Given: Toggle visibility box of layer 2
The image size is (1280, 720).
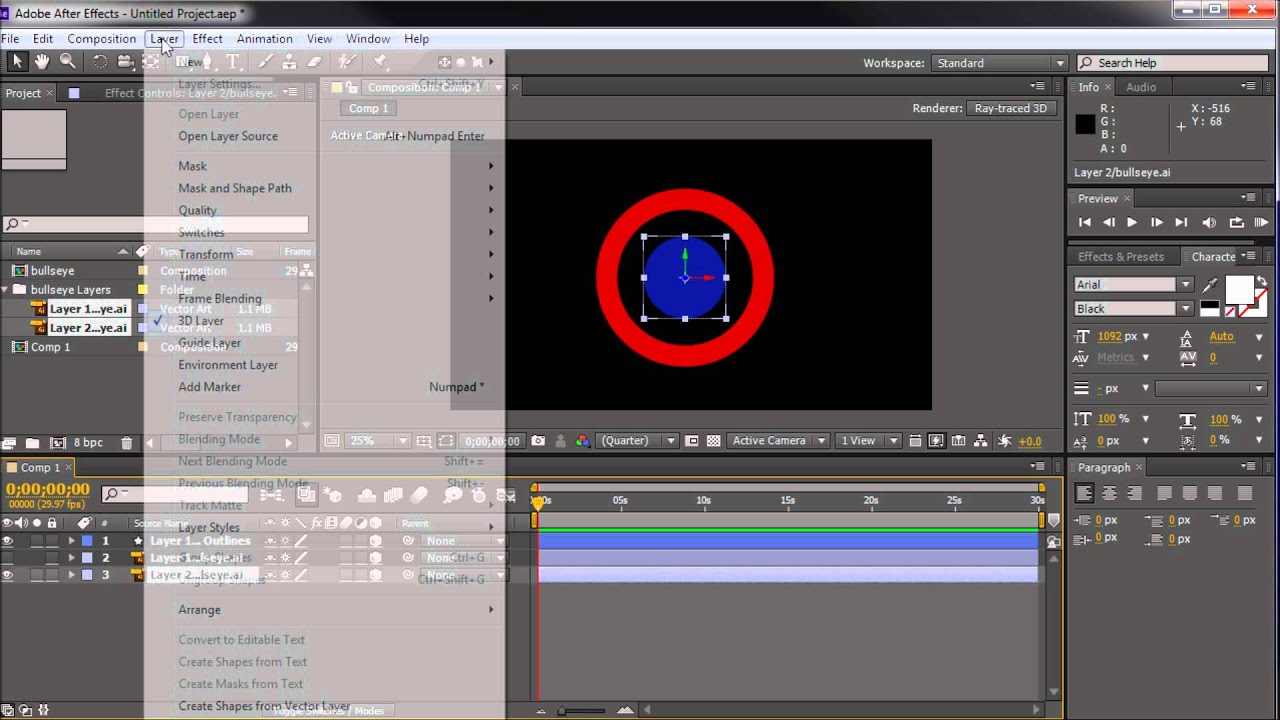Looking at the screenshot, I should (x=8, y=558).
